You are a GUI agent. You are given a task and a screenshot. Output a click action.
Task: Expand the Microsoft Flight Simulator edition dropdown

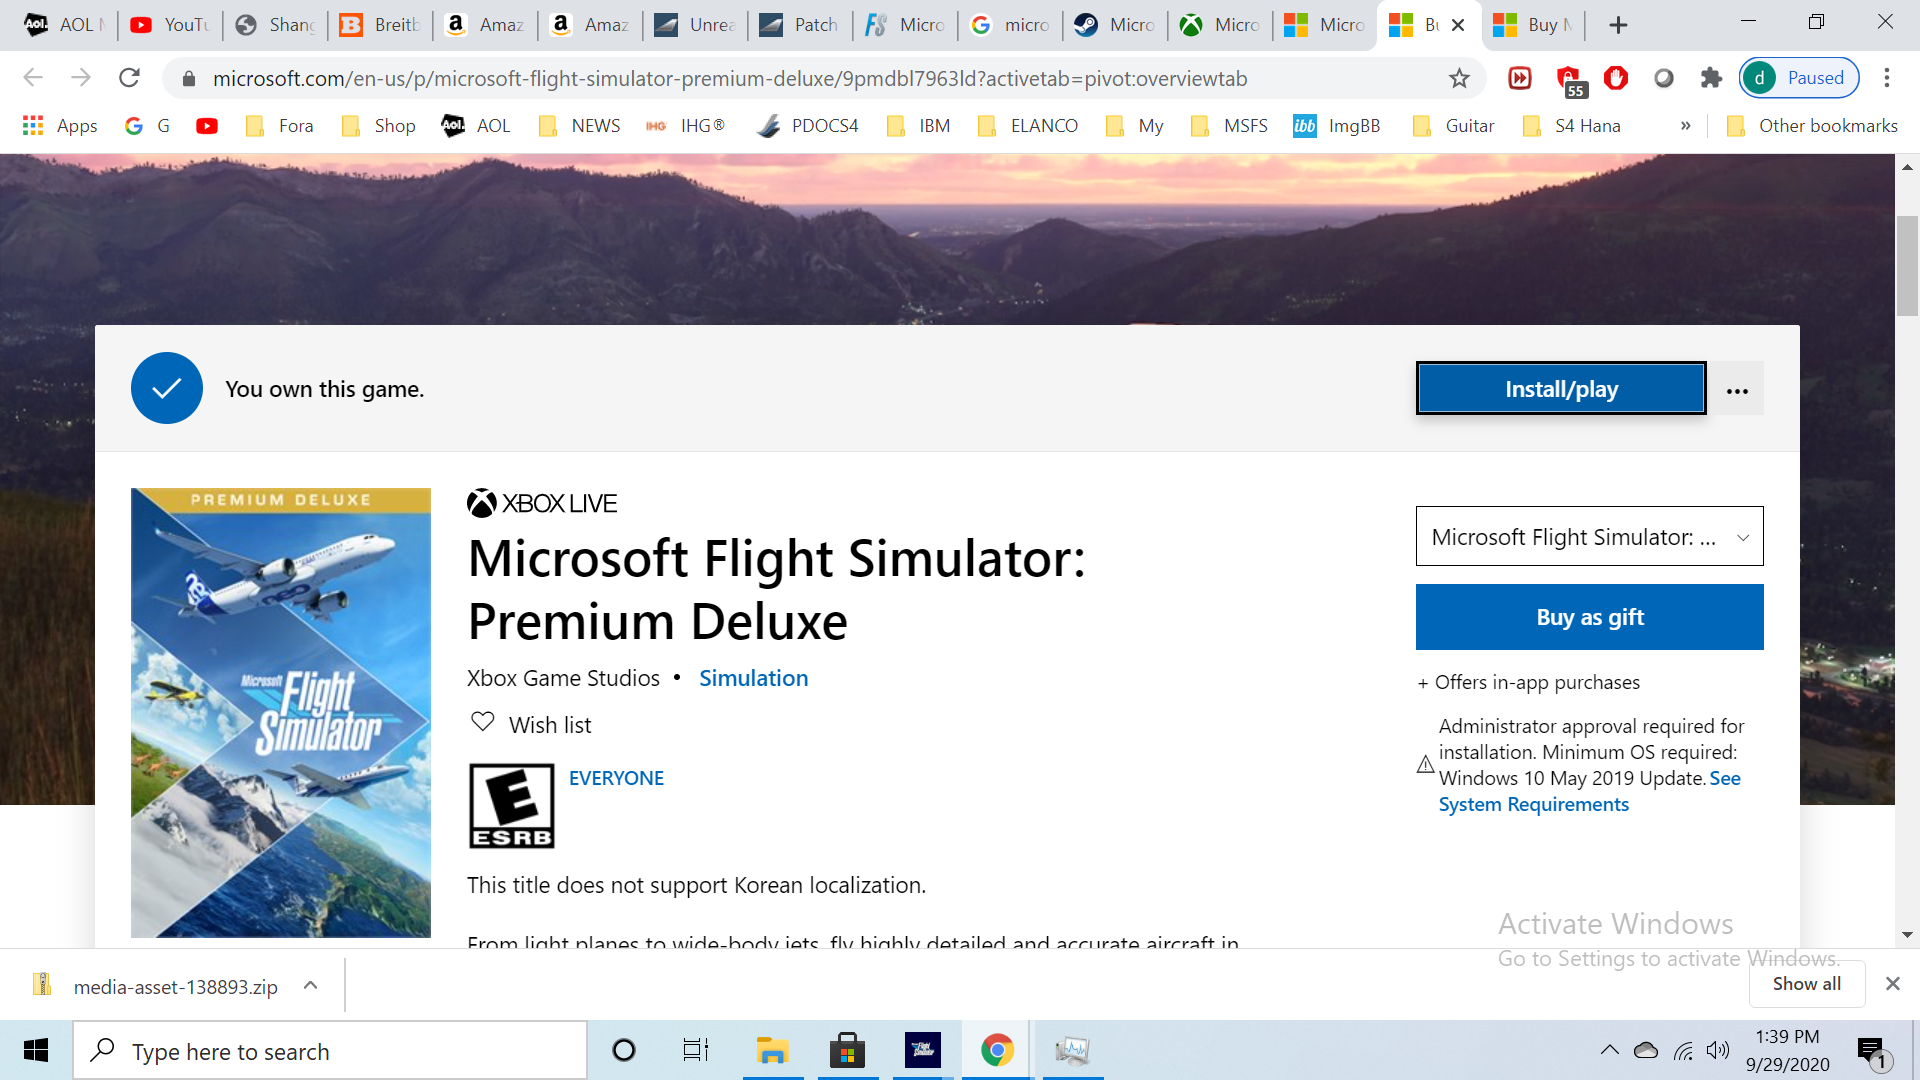[1589, 537]
